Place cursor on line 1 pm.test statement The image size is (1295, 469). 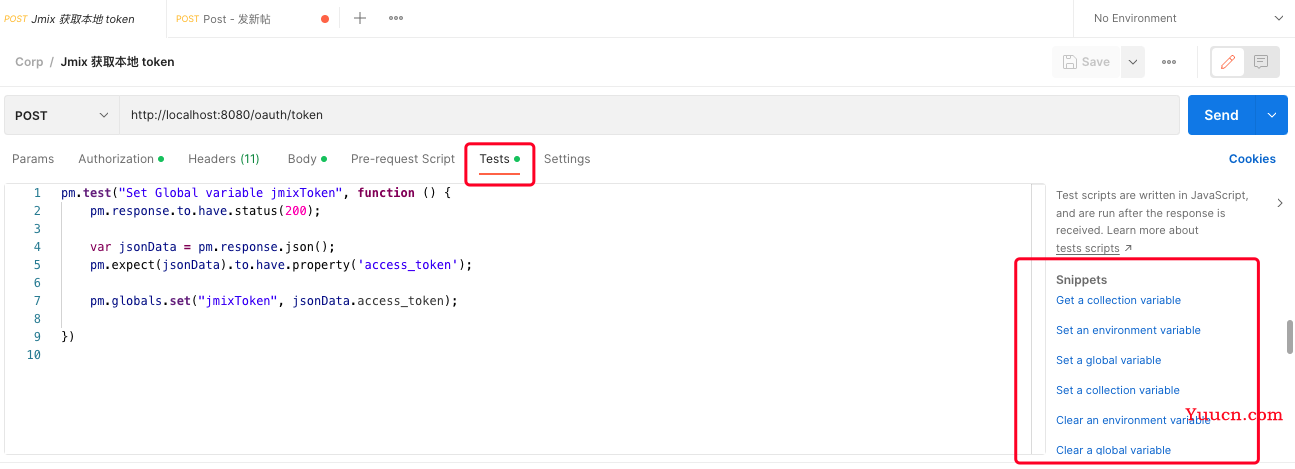pyautogui.click(x=257, y=193)
